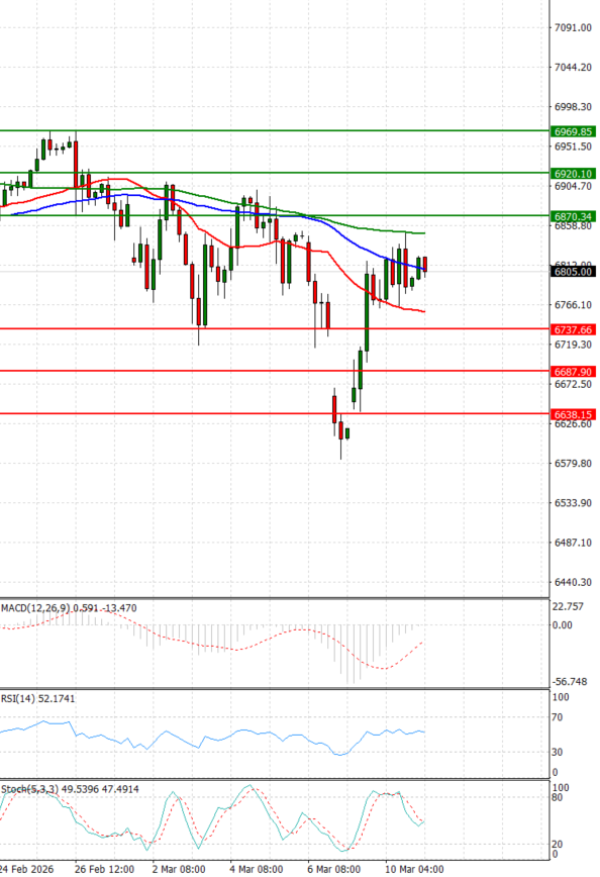Image resolution: width=600 pixels, height=877 pixels.
Task: Click the 6998.30 price axis value
Action: [x=573, y=107]
